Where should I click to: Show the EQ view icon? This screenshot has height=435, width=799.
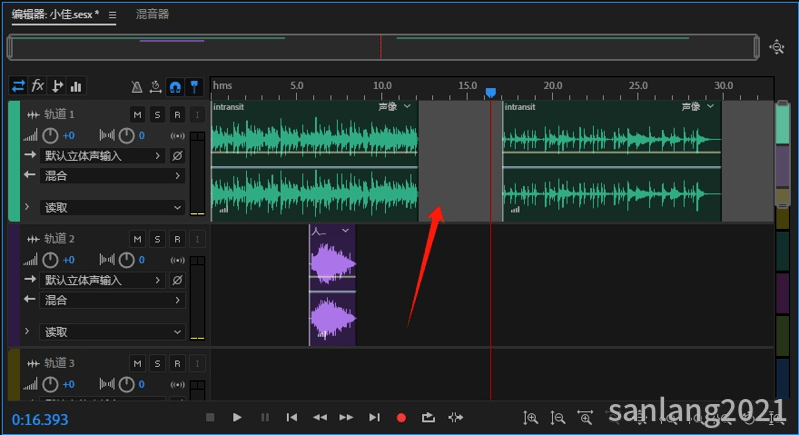click(x=76, y=86)
